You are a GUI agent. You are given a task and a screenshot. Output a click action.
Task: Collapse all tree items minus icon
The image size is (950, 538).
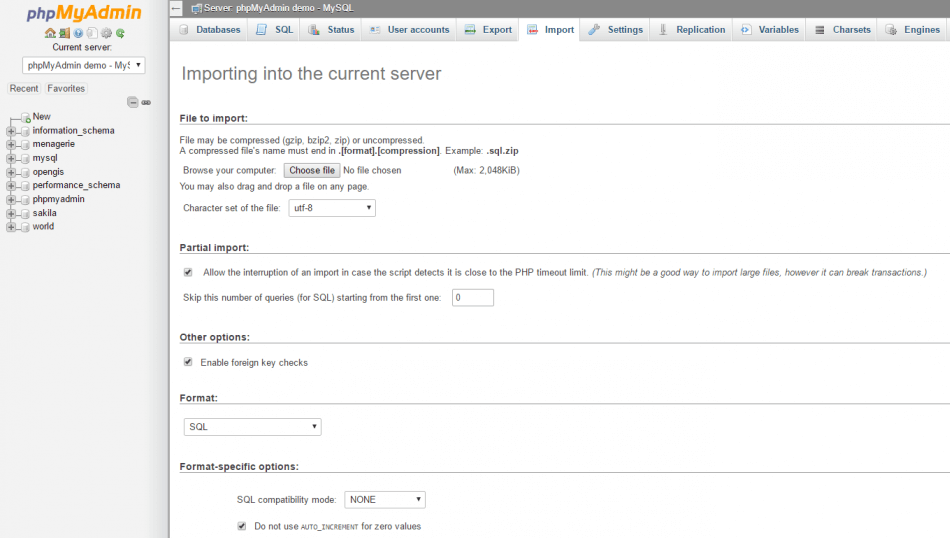click(x=133, y=102)
